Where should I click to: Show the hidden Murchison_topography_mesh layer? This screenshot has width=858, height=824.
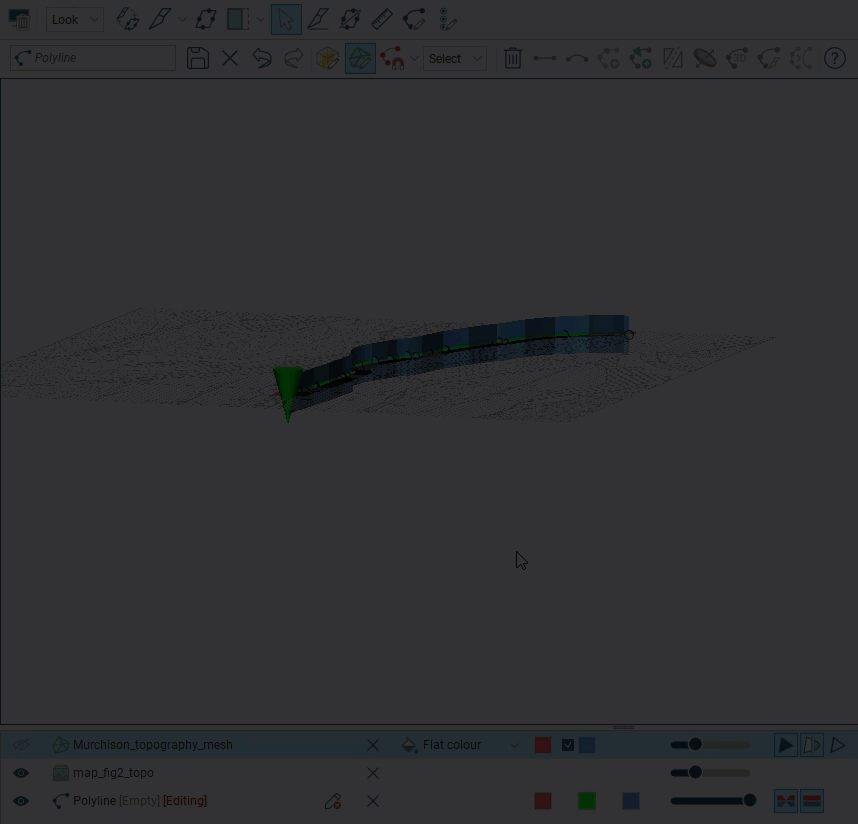pos(20,745)
